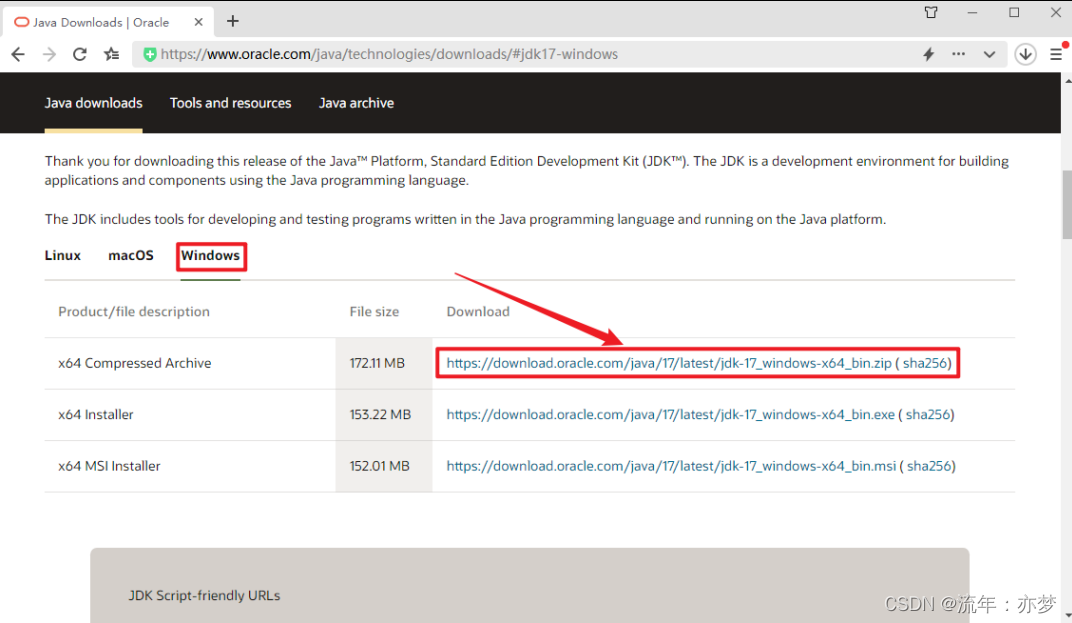Download the jdk-17 windows x64 msi link
1072x623 pixels.
click(671, 466)
